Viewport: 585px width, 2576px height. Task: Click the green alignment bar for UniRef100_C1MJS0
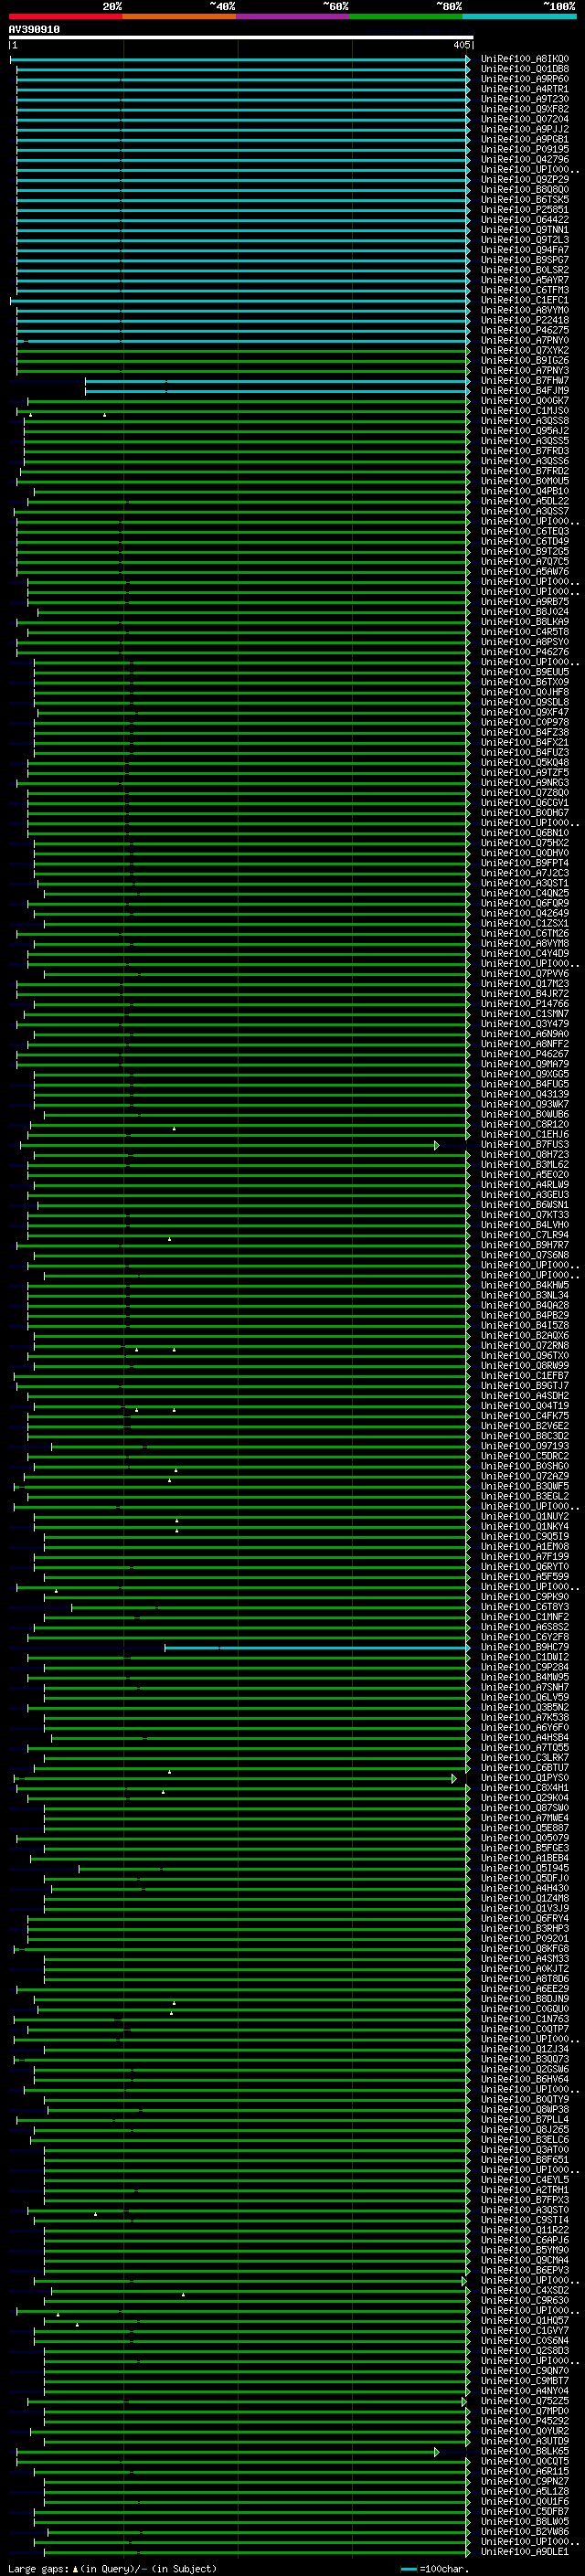(x=243, y=411)
